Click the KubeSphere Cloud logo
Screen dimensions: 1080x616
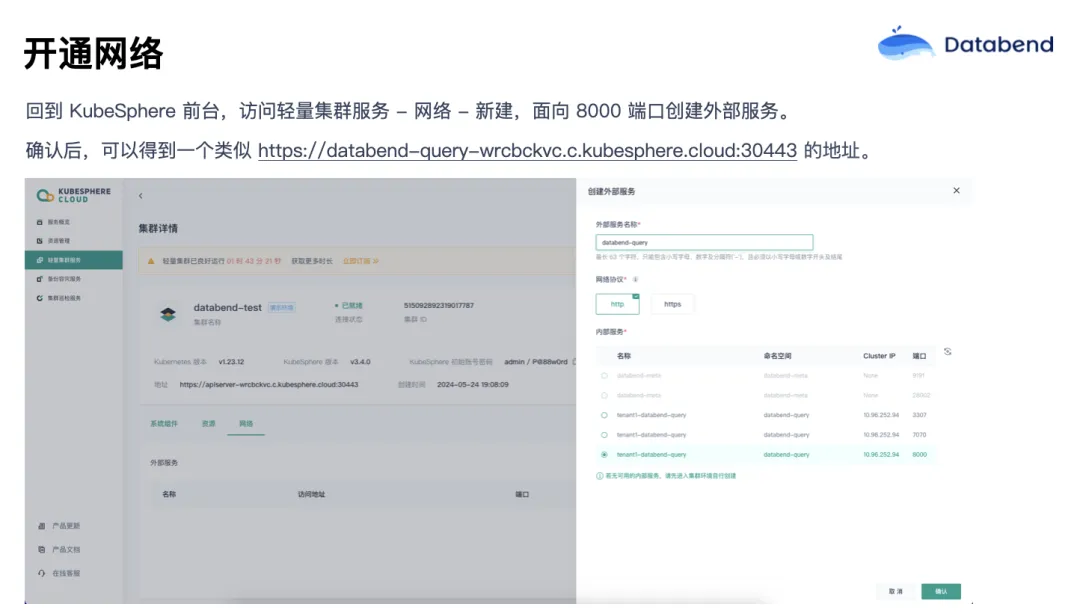(x=74, y=196)
